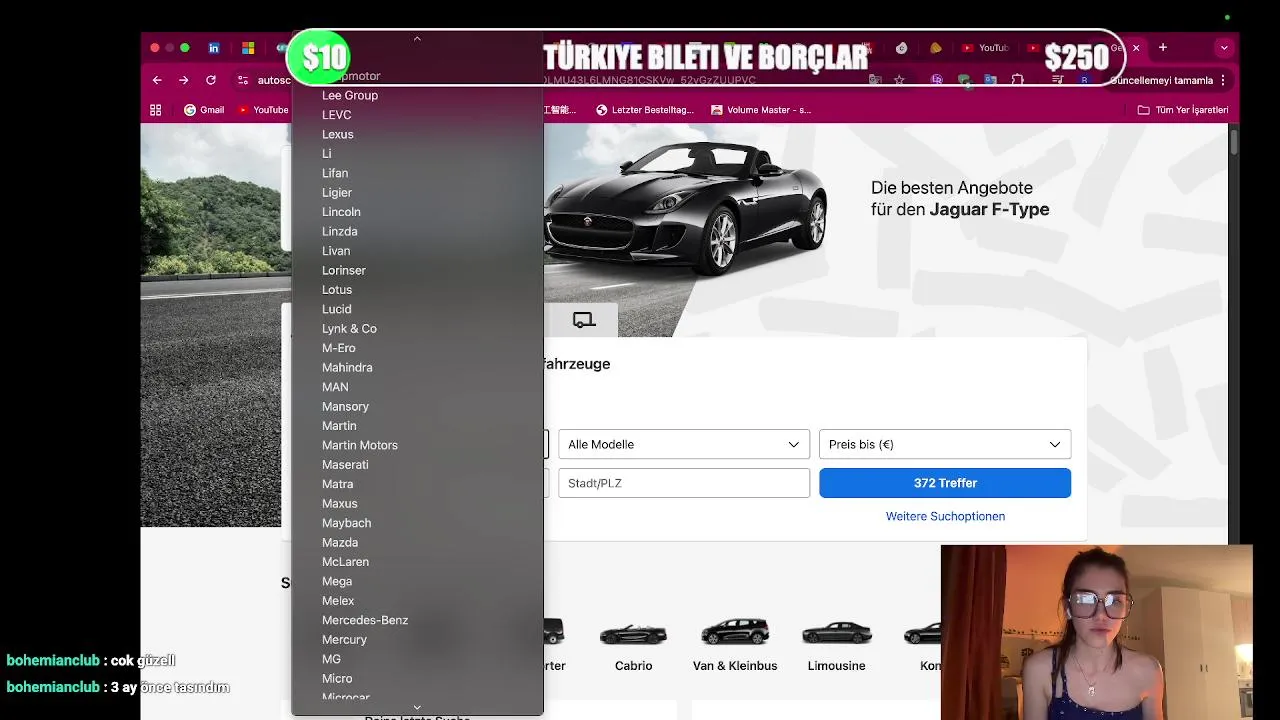Open the Alle Modelle dropdown
The image size is (1280, 720).
pos(684,444)
